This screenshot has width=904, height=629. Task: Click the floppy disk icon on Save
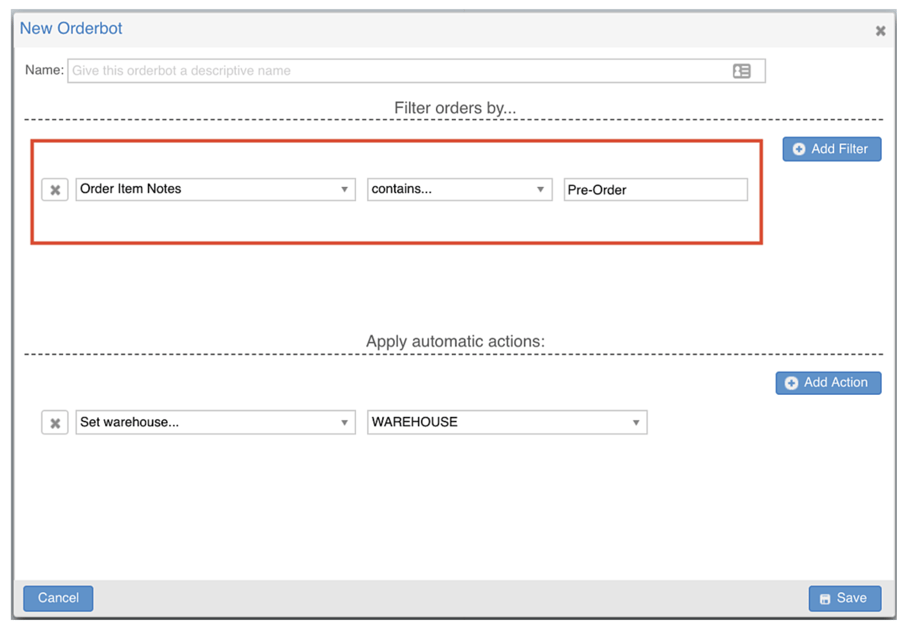(x=825, y=599)
